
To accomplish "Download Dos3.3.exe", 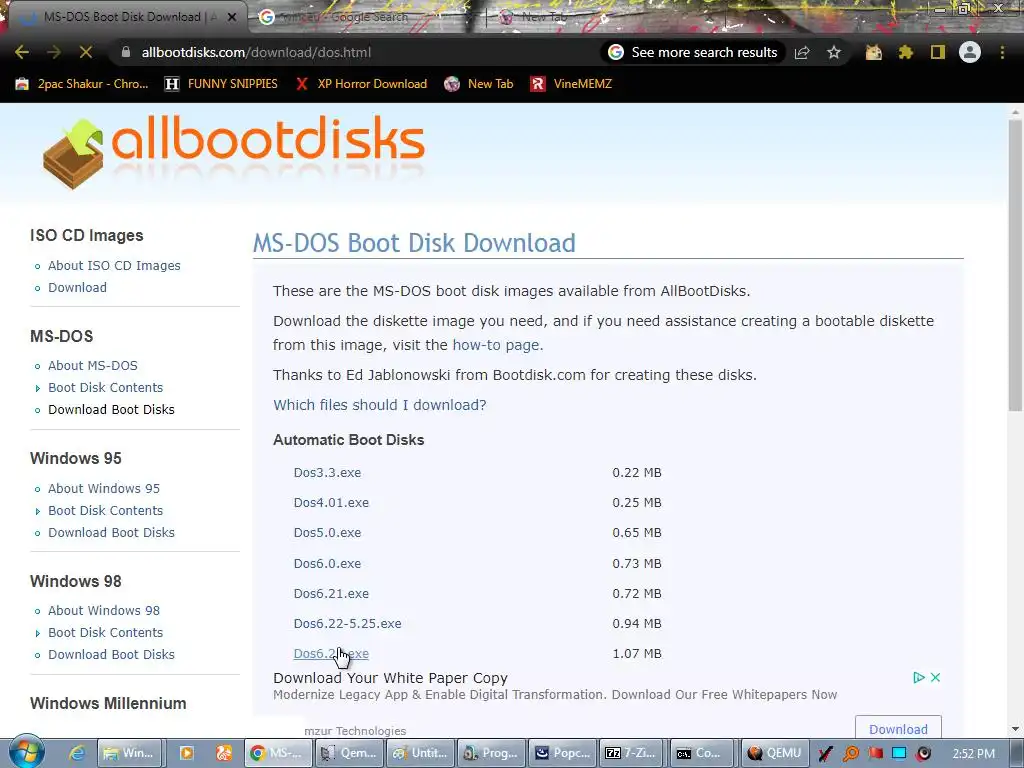I will point(327,472).
